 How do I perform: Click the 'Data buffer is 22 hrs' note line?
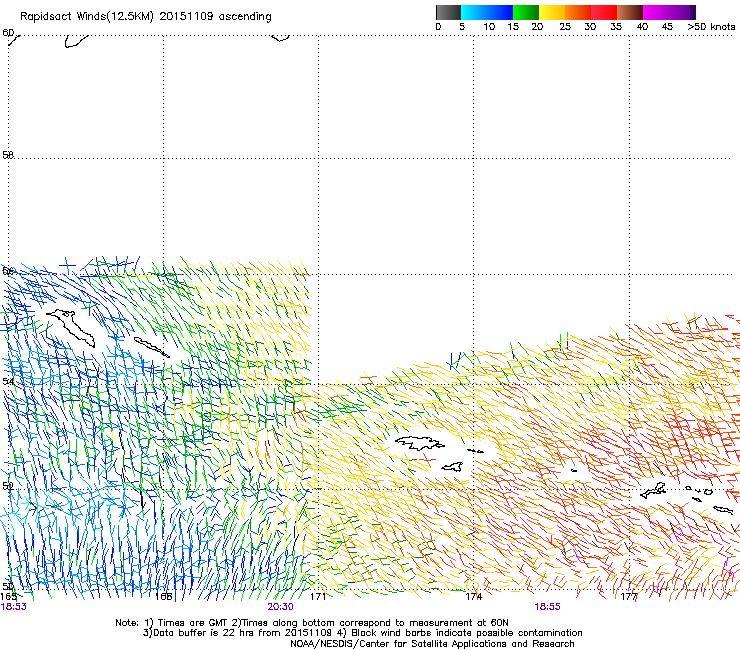pyautogui.click(x=362, y=633)
